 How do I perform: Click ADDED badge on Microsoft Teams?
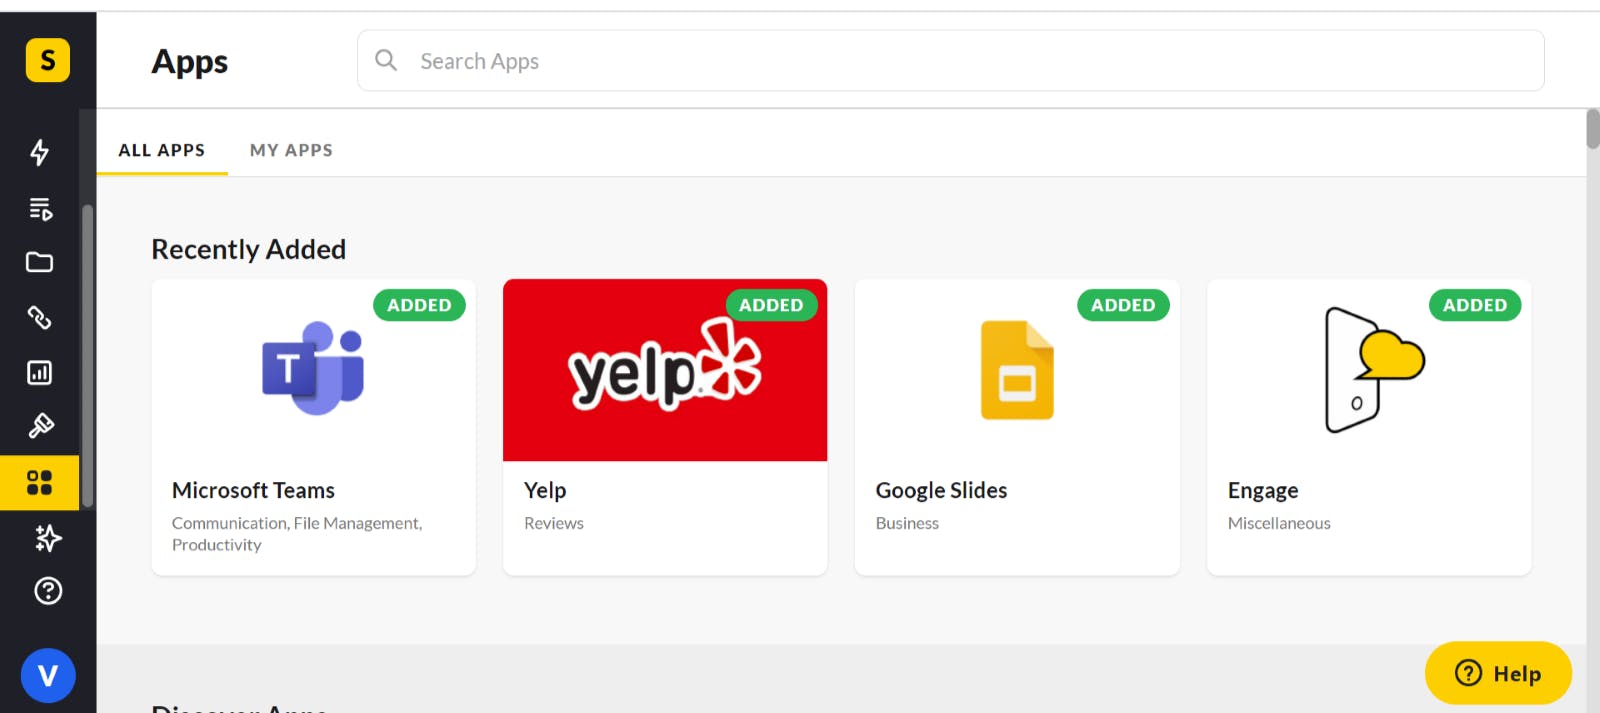coord(419,305)
